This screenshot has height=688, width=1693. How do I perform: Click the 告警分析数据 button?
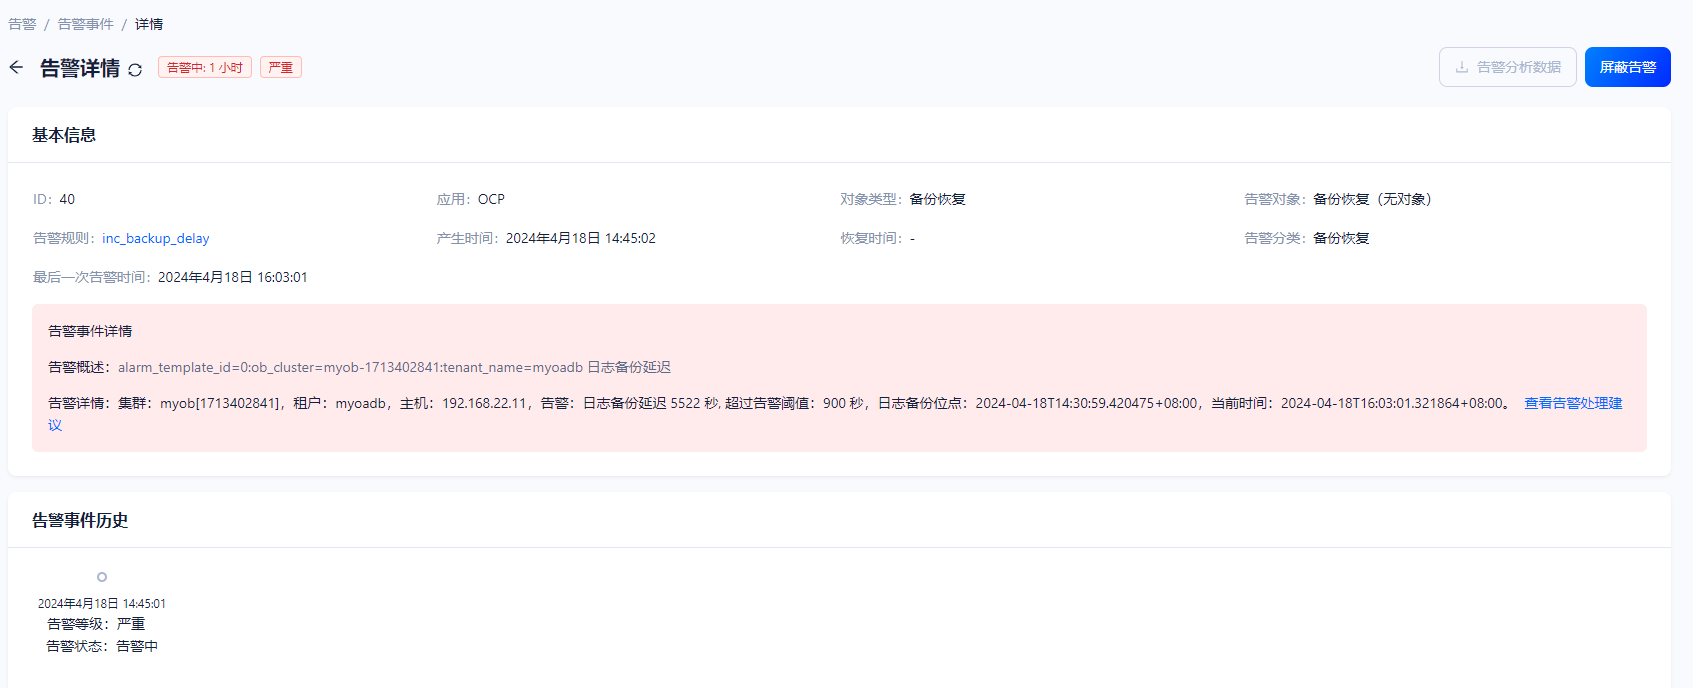(x=1507, y=67)
